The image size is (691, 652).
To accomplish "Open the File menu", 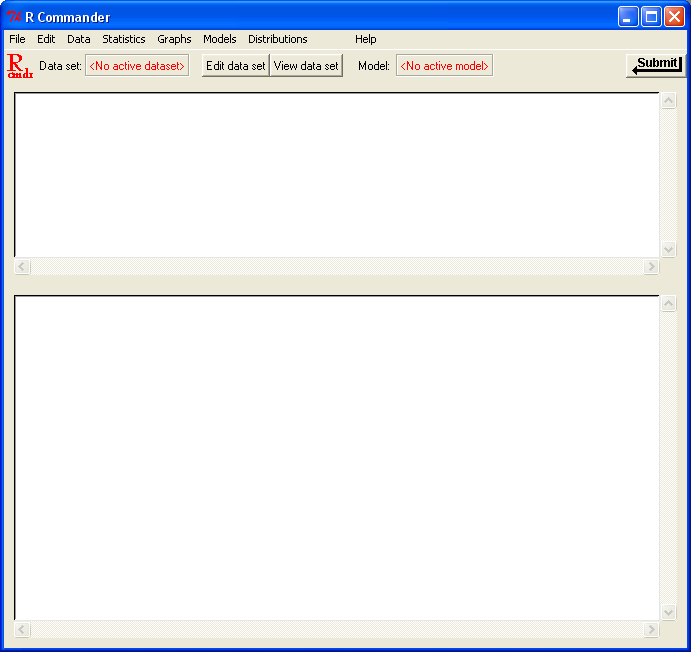I will click(x=17, y=39).
